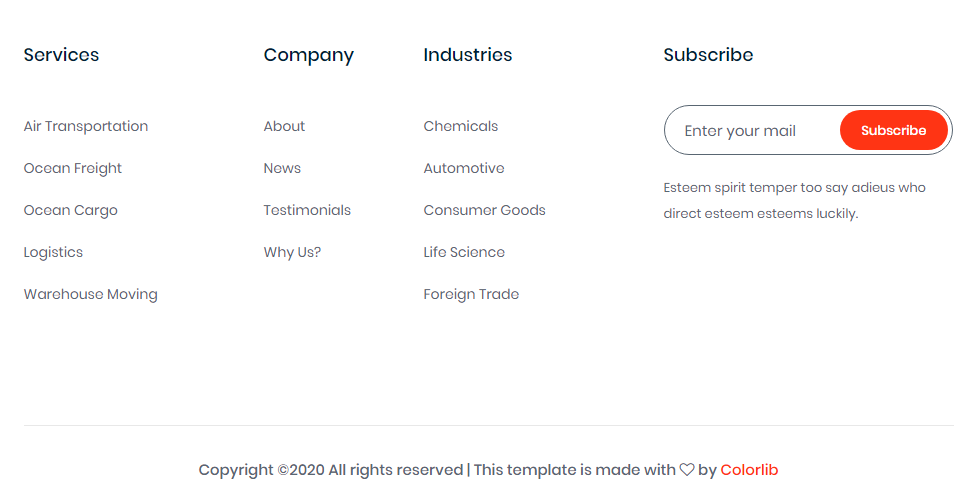Viewport: 970px width, 499px height.
Task: Click the heart icon in the copyright line
Action: coord(687,470)
